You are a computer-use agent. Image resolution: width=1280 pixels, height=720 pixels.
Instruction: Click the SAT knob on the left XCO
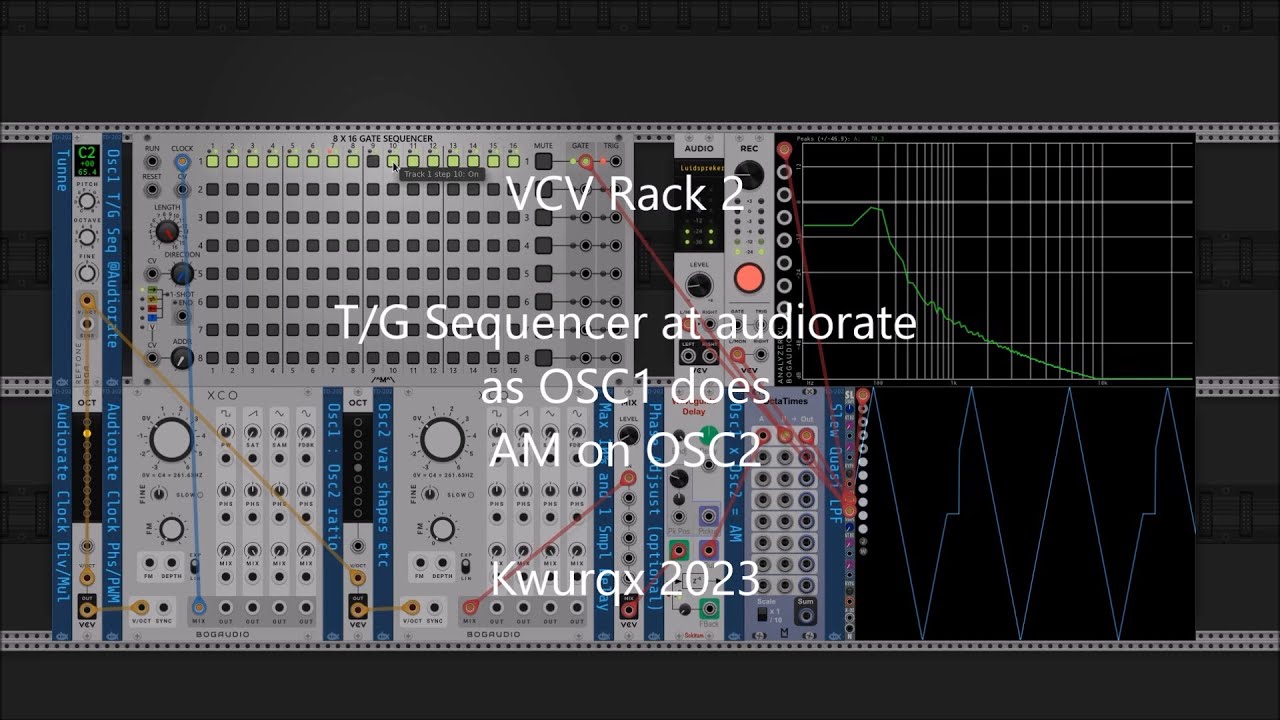coord(252,434)
